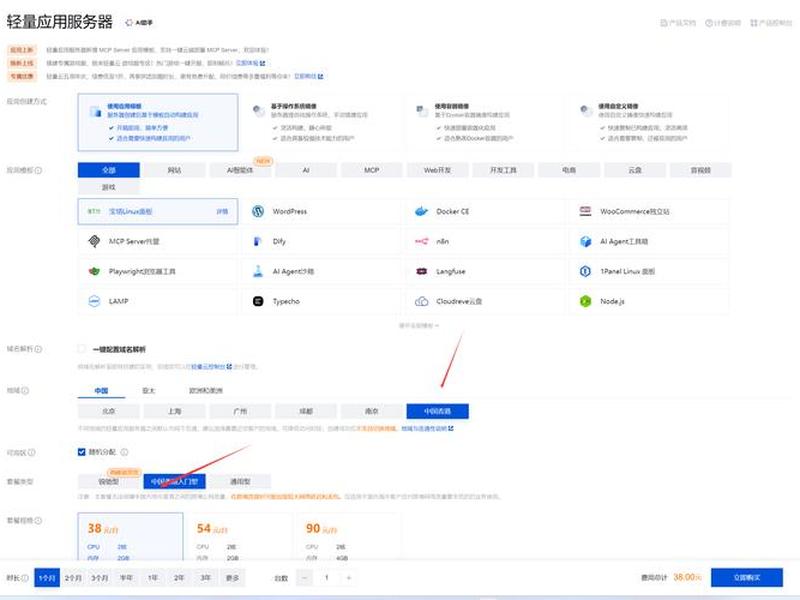The image size is (800, 600).
Task: Open the AI助手 assistant icon
Action: 129,22
